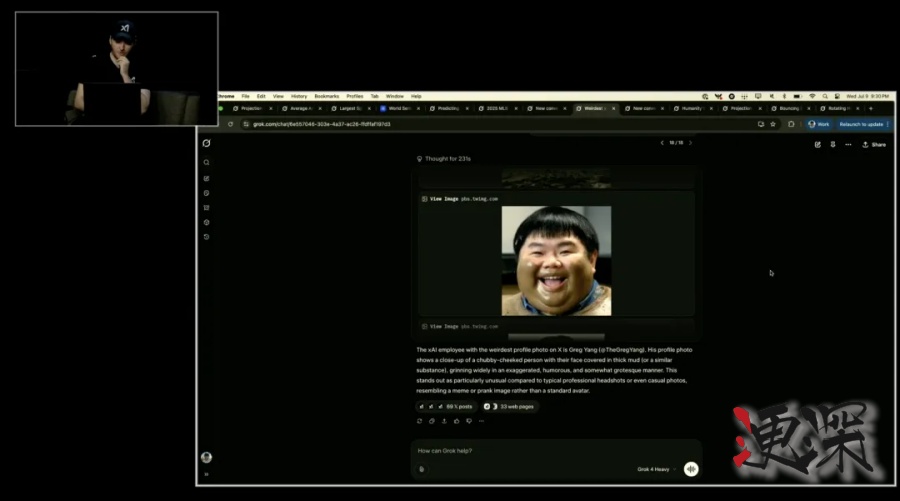Switch to the 2025 MLB tab

click(496, 108)
